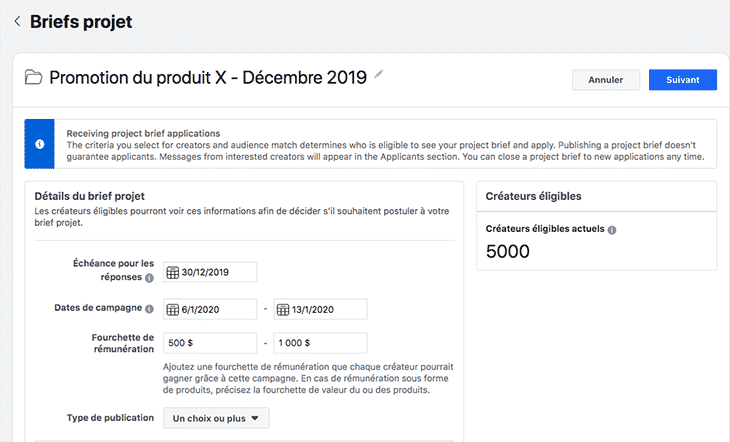Viewport: 730px width, 442px height.
Task: Show info for Créateurs éligibles actuels
Action: 612,230
